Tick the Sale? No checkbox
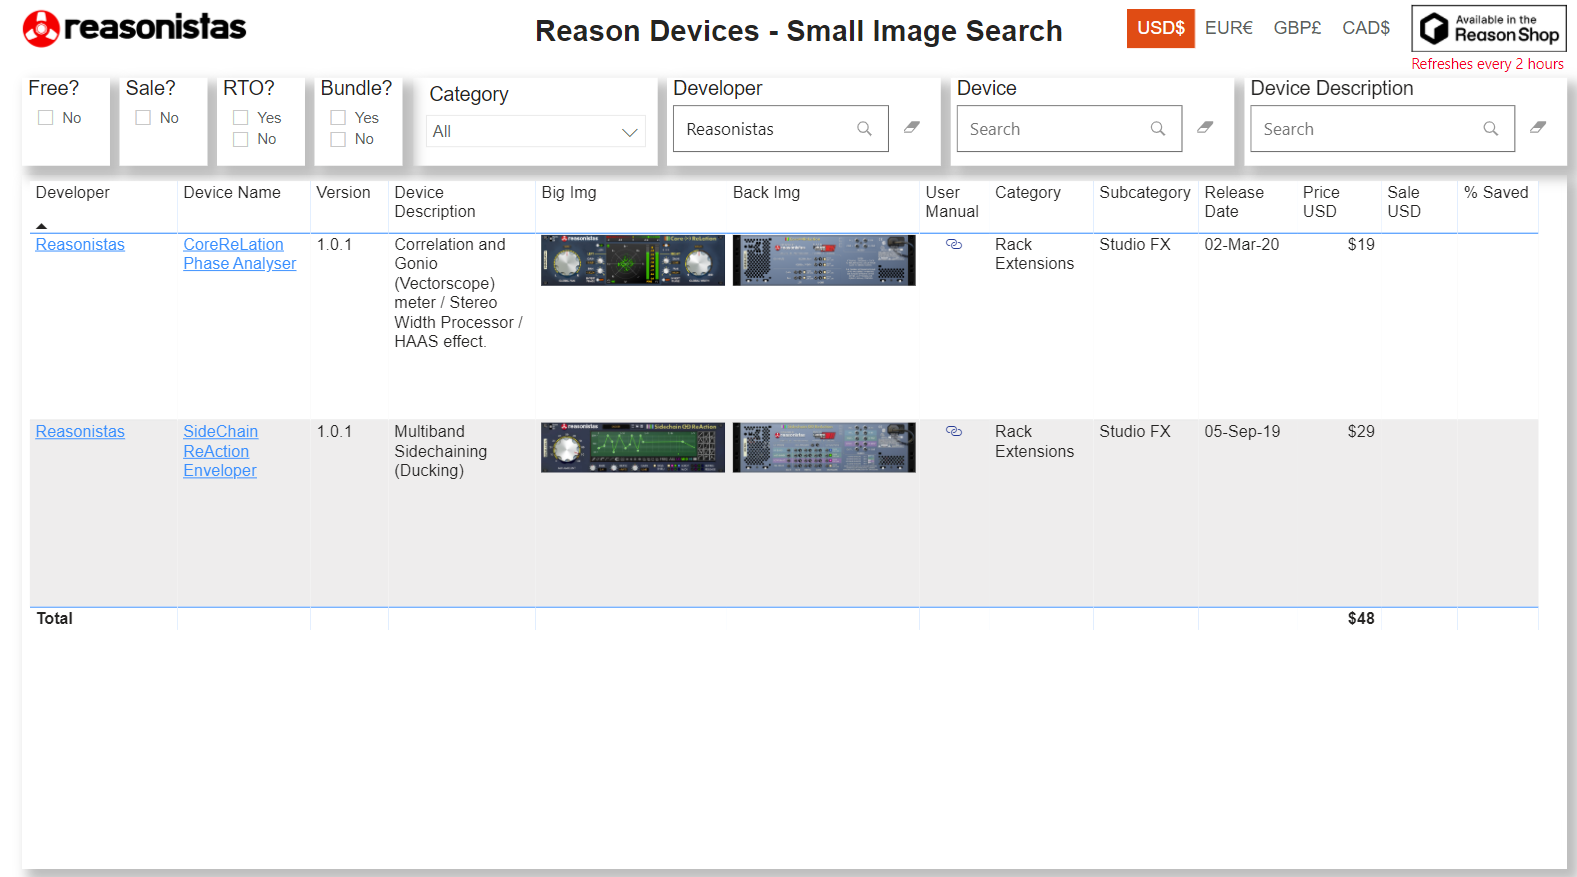Viewport: 1577px width, 877px height. [143, 118]
